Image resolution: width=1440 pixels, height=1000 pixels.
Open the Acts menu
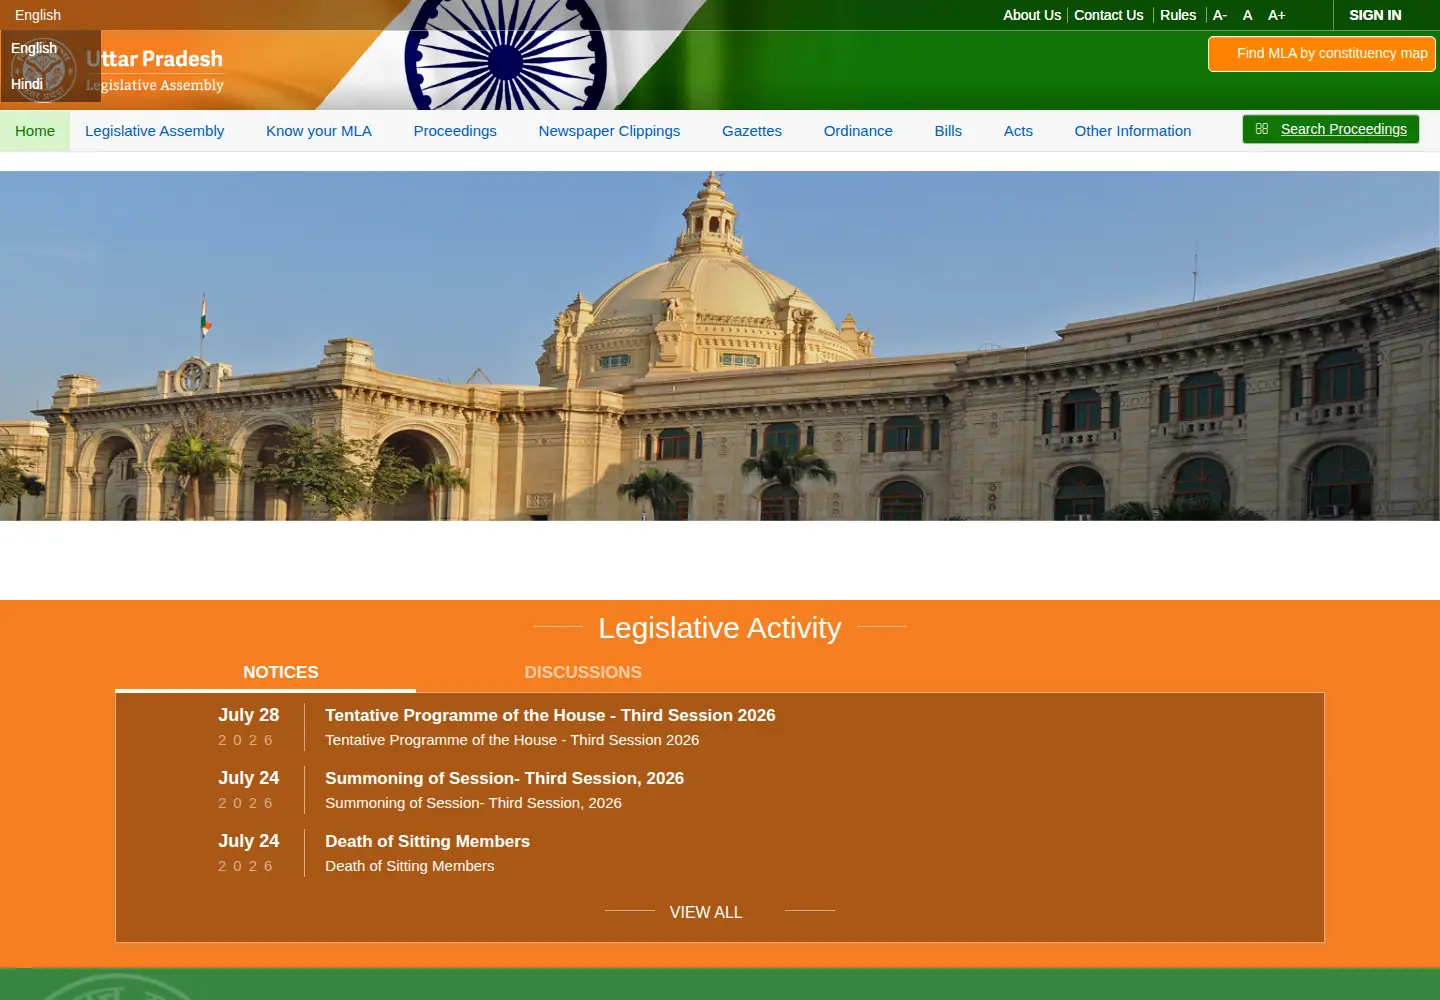(x=1018, y=131)
